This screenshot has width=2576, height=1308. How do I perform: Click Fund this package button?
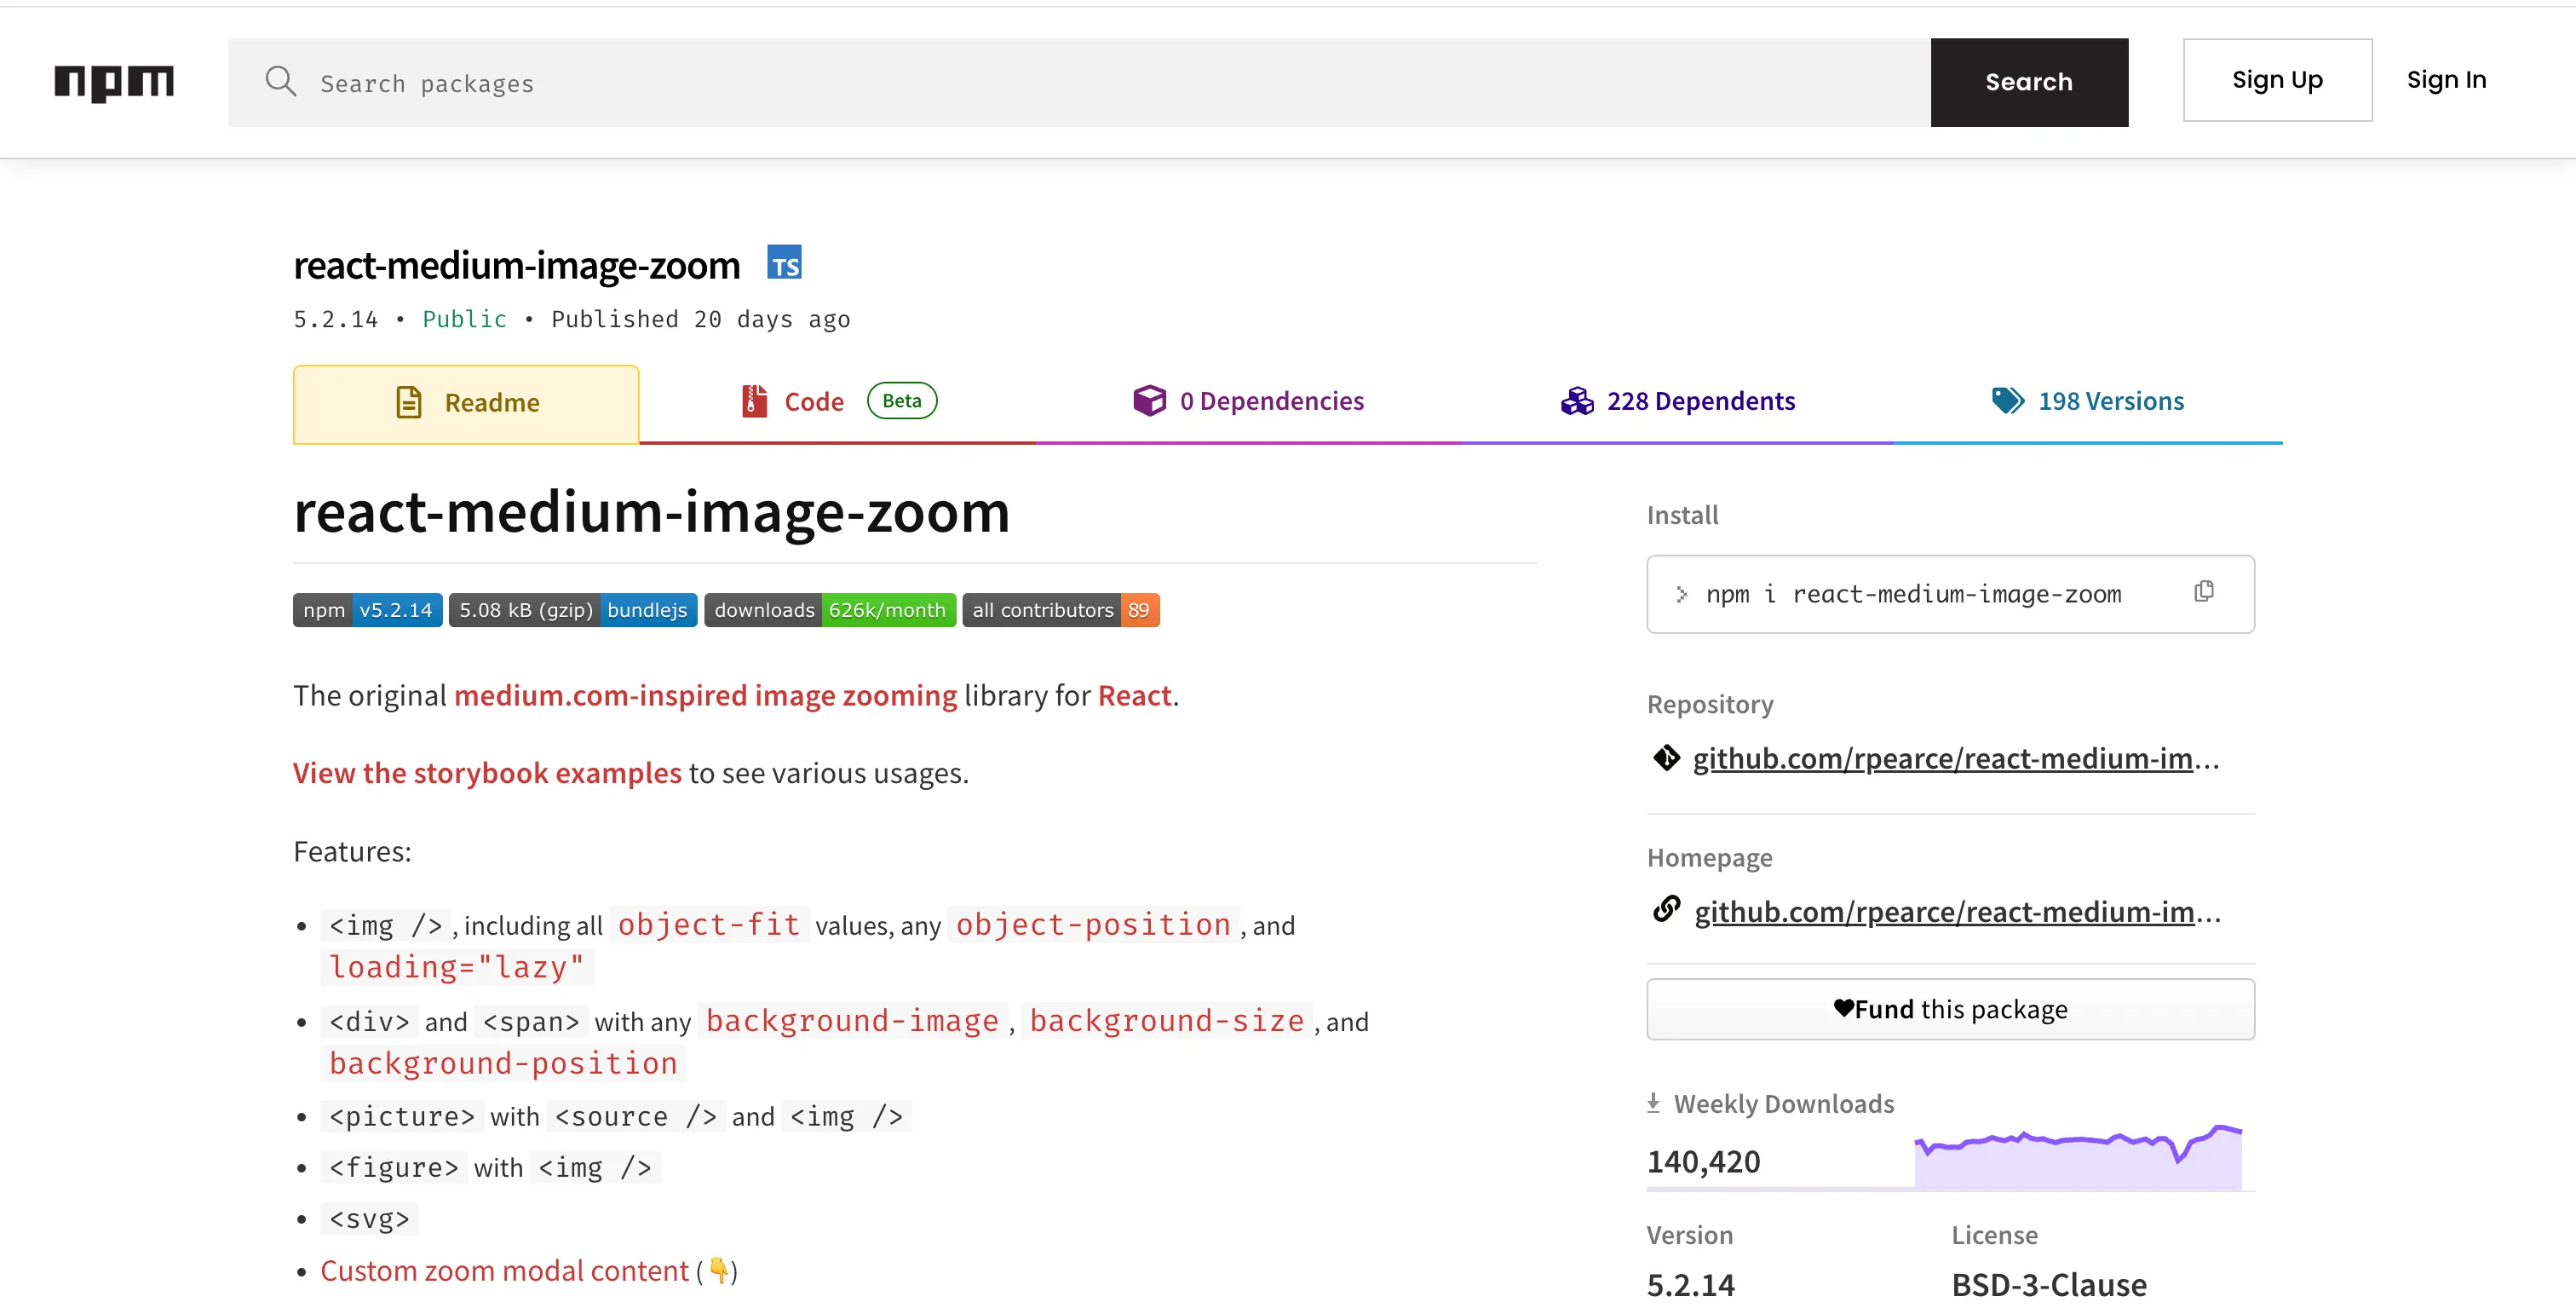pos(1949,1009)
